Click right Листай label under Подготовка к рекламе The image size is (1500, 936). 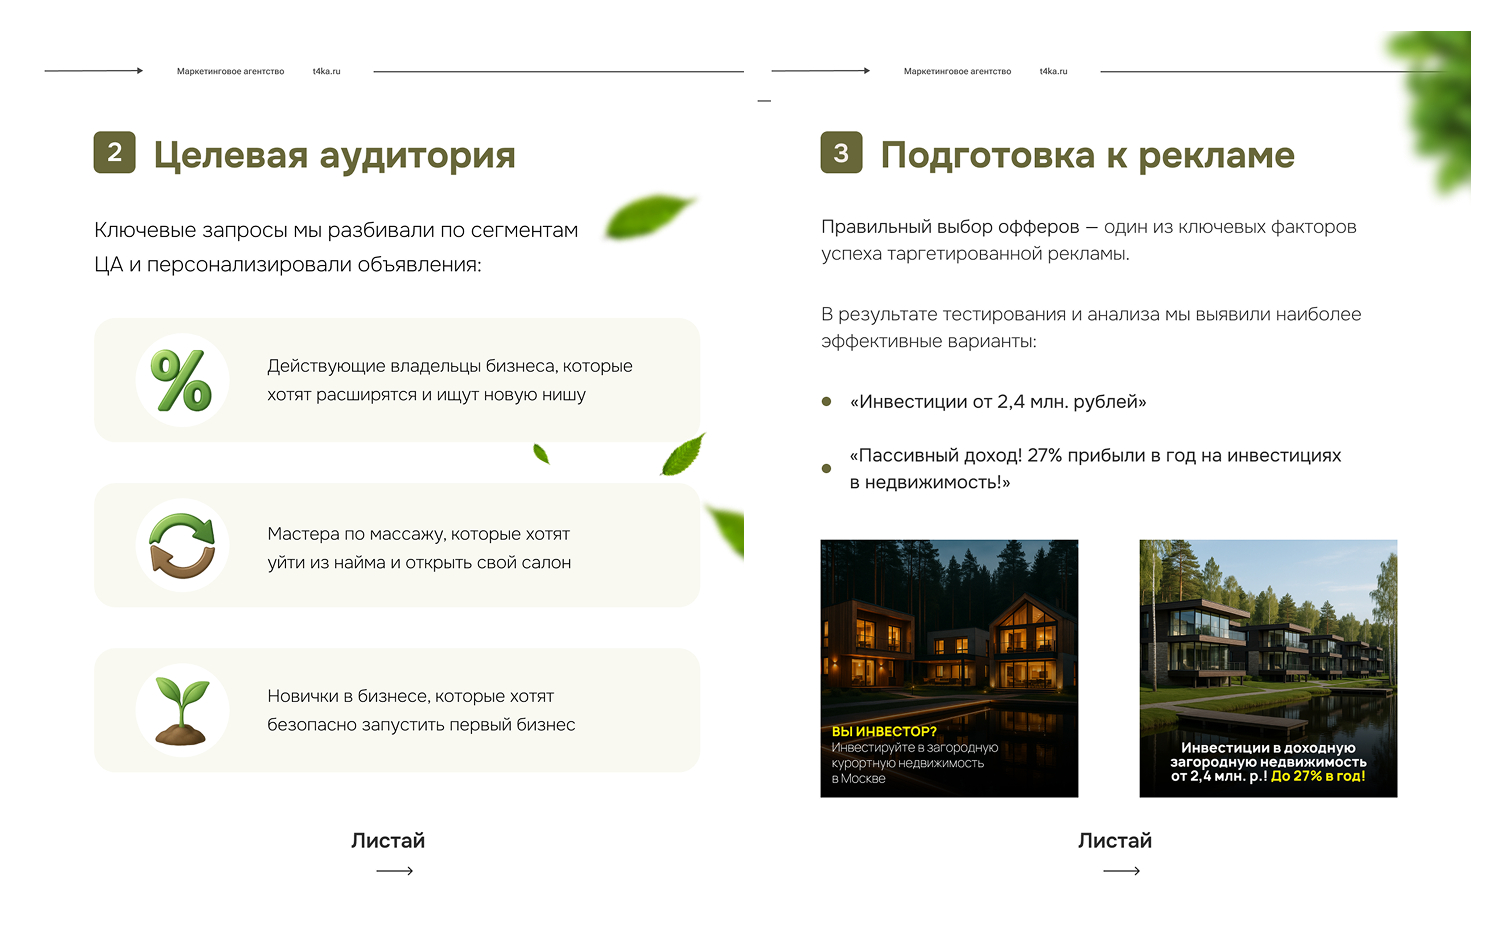[1115, 840]
